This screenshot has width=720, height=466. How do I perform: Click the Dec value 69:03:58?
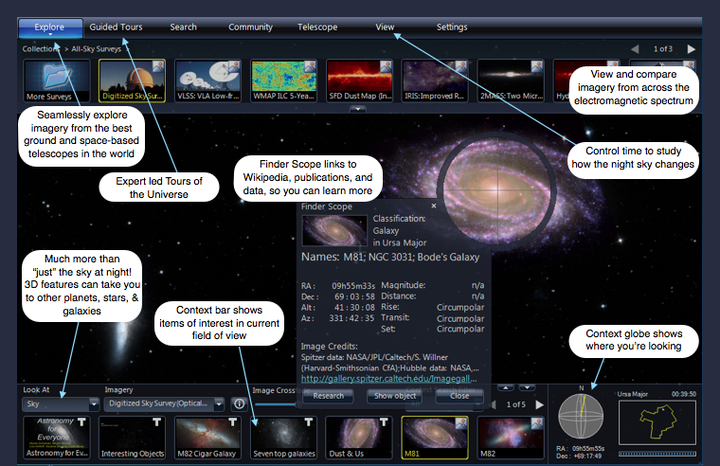click(x=354, y=297)
